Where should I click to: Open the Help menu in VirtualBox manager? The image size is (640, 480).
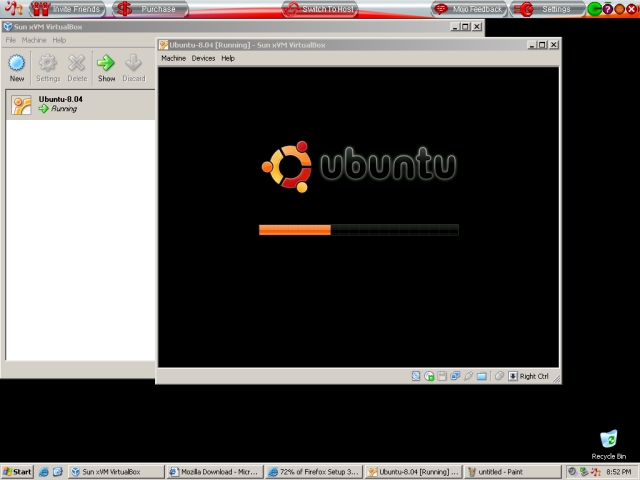pyautogui.click(x=59, y=40)
